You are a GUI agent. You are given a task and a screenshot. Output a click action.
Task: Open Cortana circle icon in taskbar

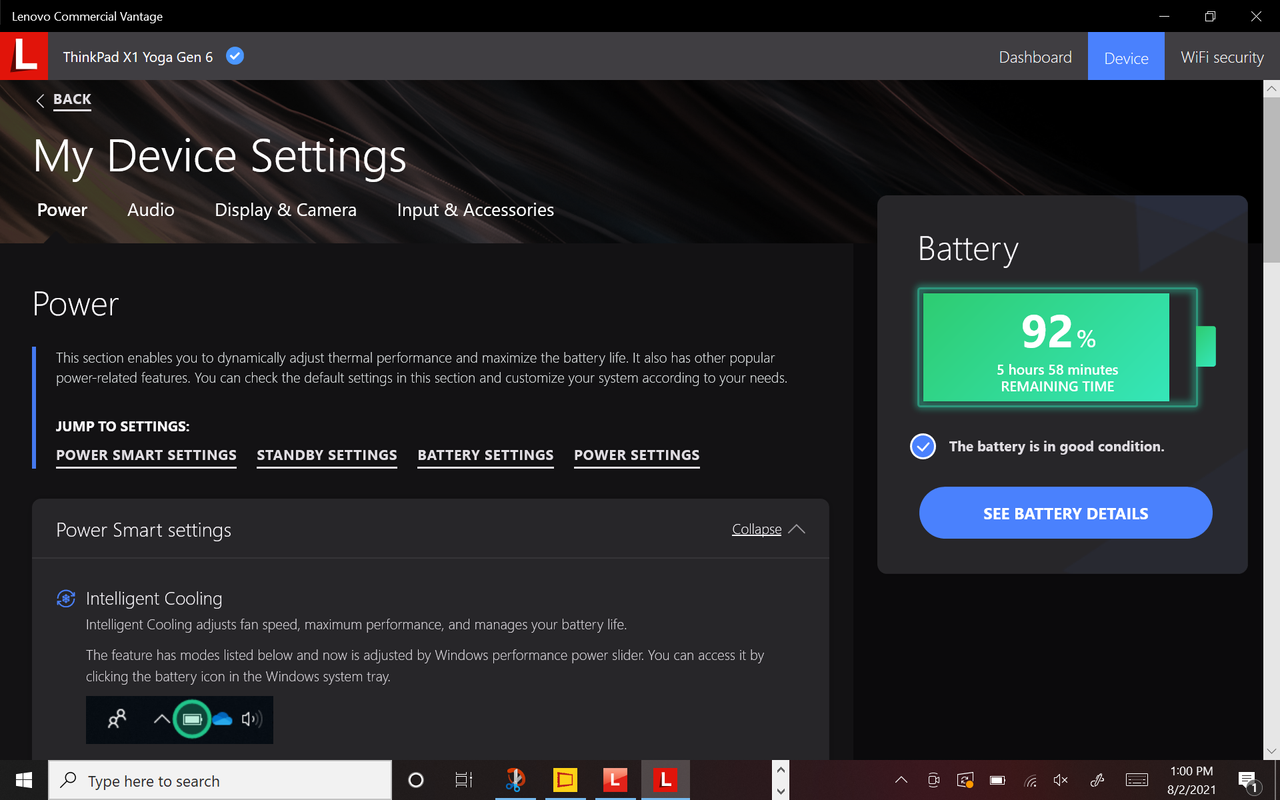[416, 780]
